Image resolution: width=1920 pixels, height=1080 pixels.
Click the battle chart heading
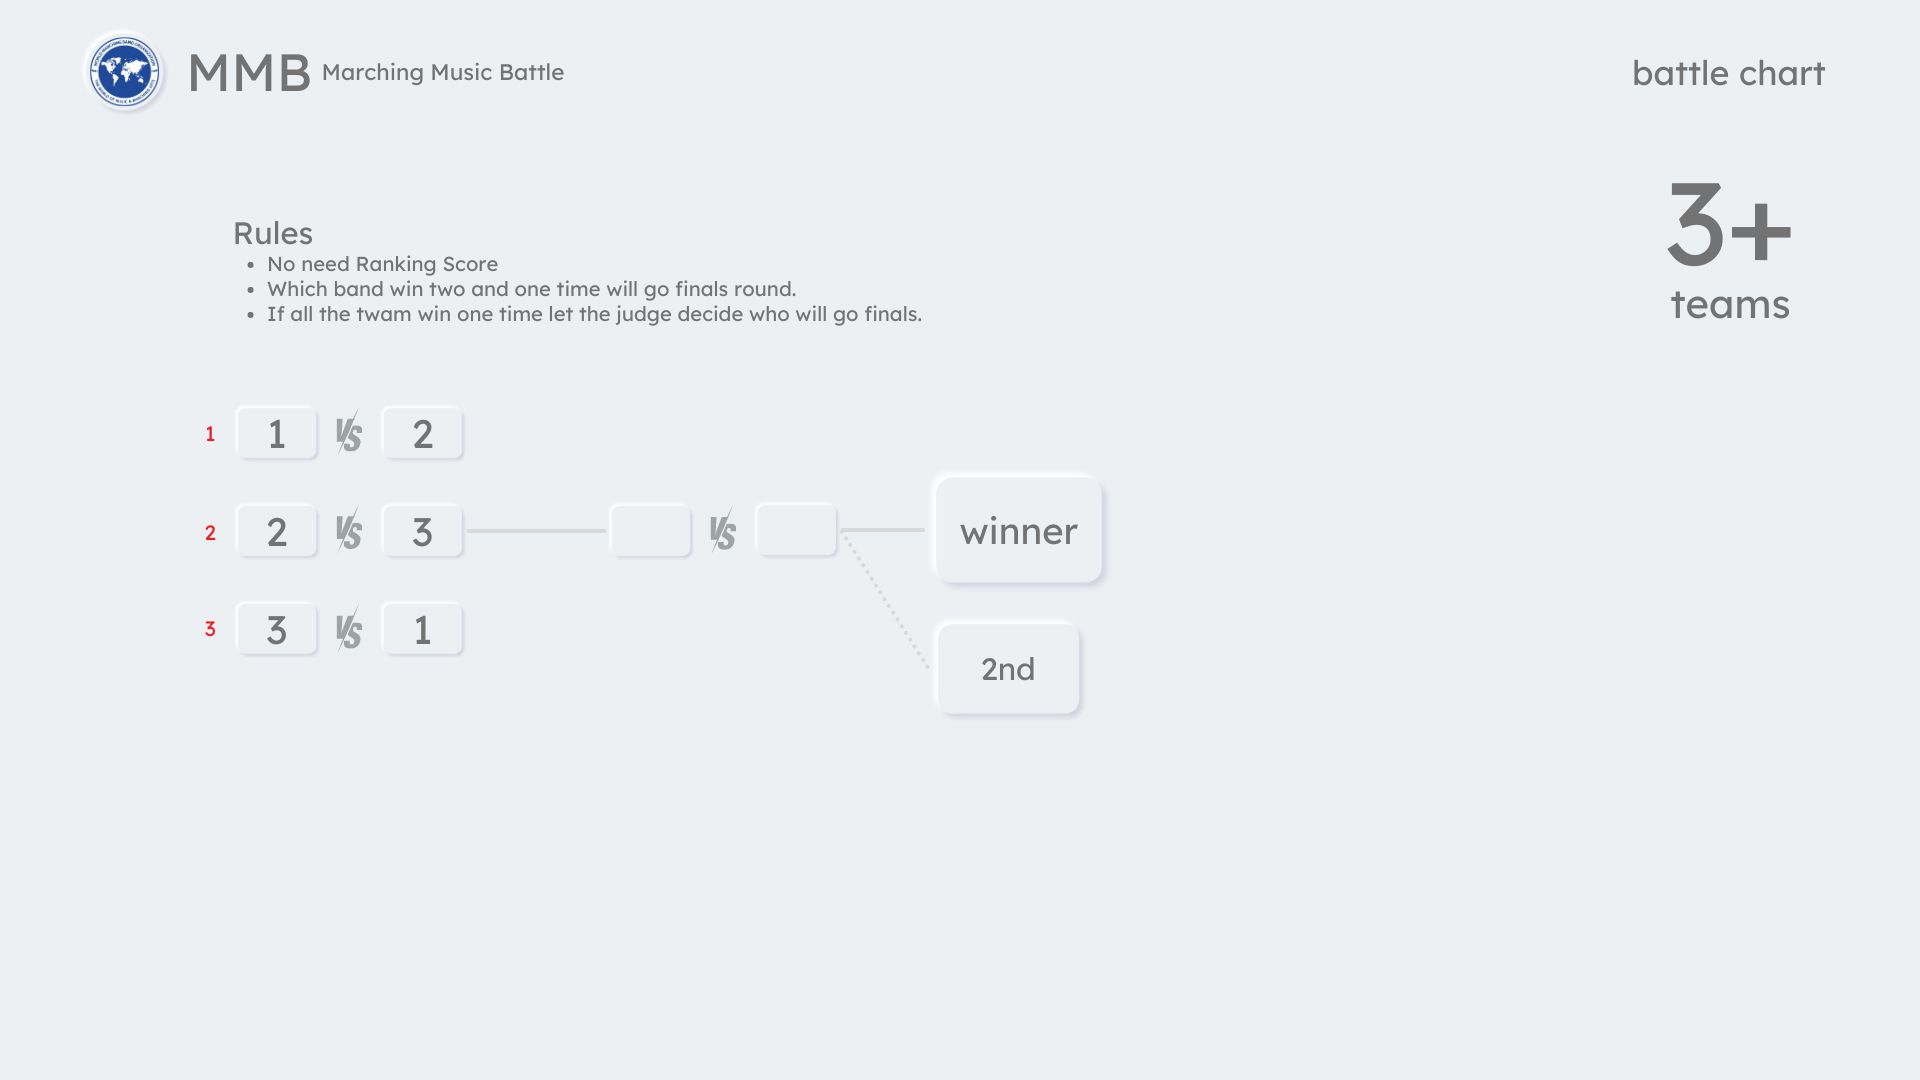click(x=1728, y=73)
